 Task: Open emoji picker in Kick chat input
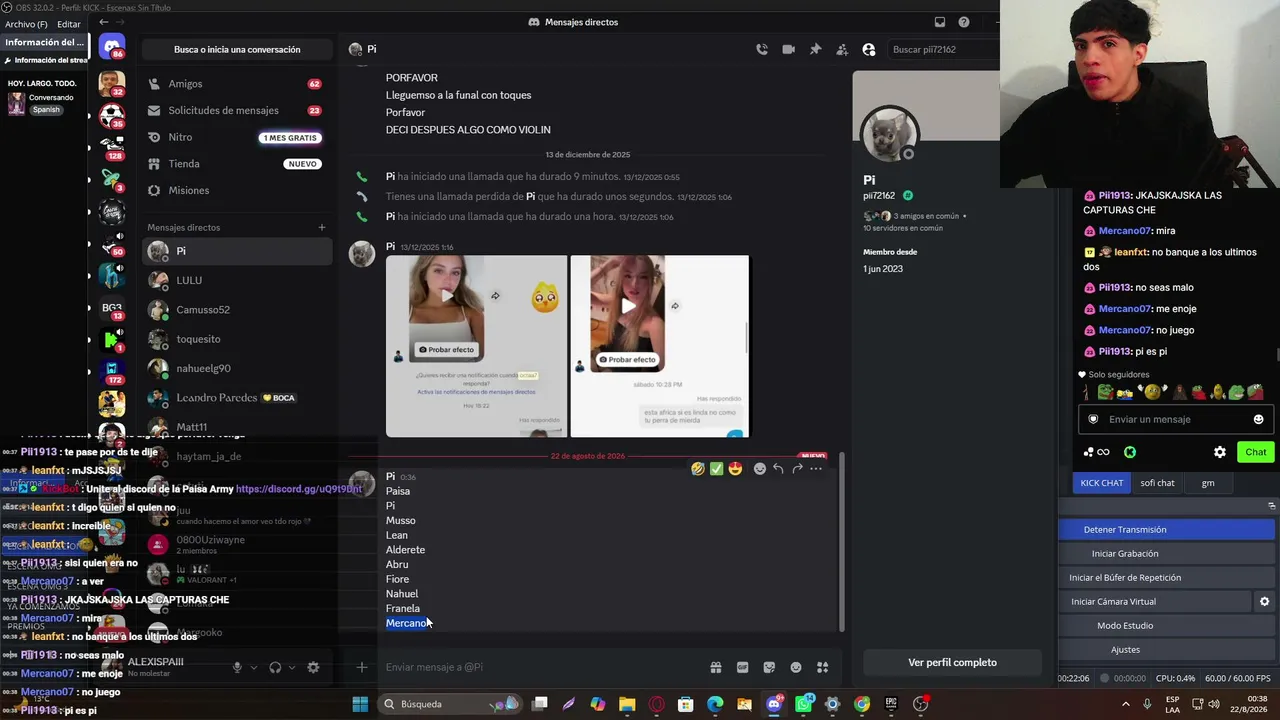1259,419
